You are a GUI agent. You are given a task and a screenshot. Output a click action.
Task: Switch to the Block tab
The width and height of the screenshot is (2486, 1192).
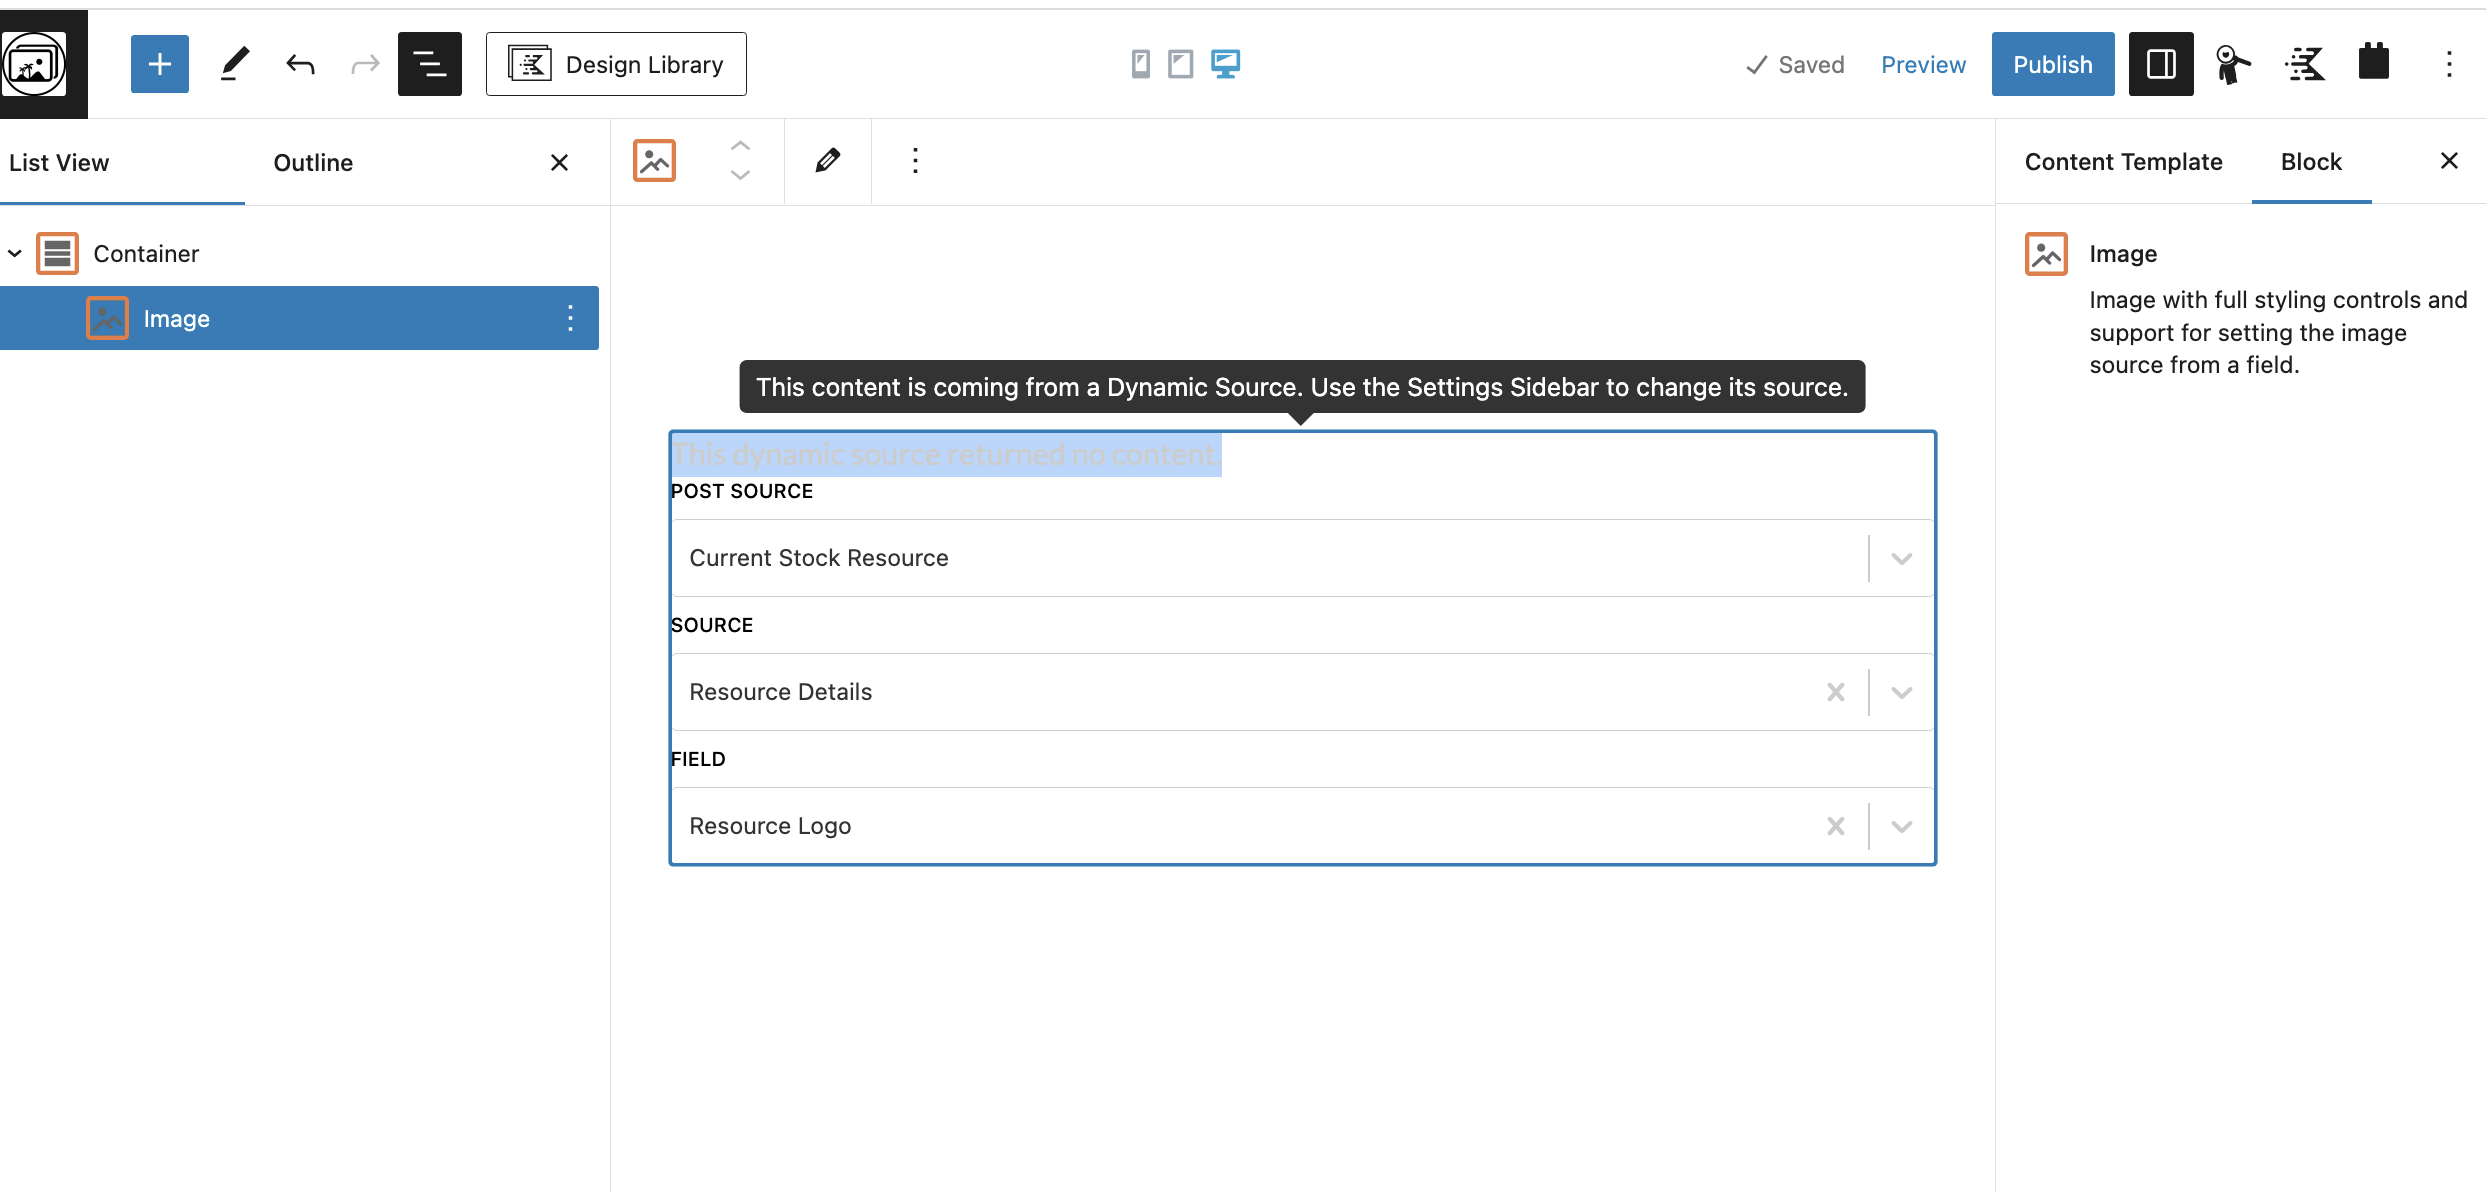(2311, 162)
